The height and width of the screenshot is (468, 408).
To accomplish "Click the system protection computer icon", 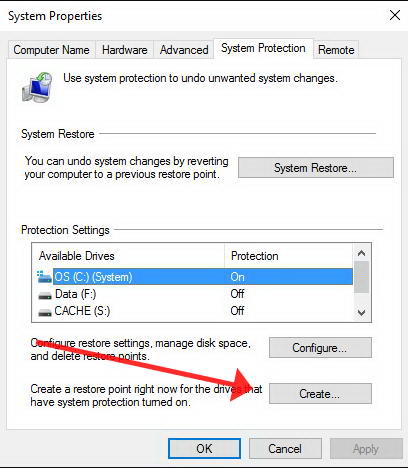I will coord(37,87).
